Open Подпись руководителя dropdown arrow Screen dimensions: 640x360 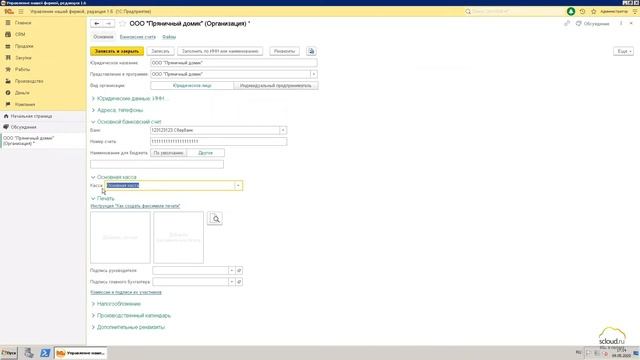pyautogui.click(x=231, y=270)
